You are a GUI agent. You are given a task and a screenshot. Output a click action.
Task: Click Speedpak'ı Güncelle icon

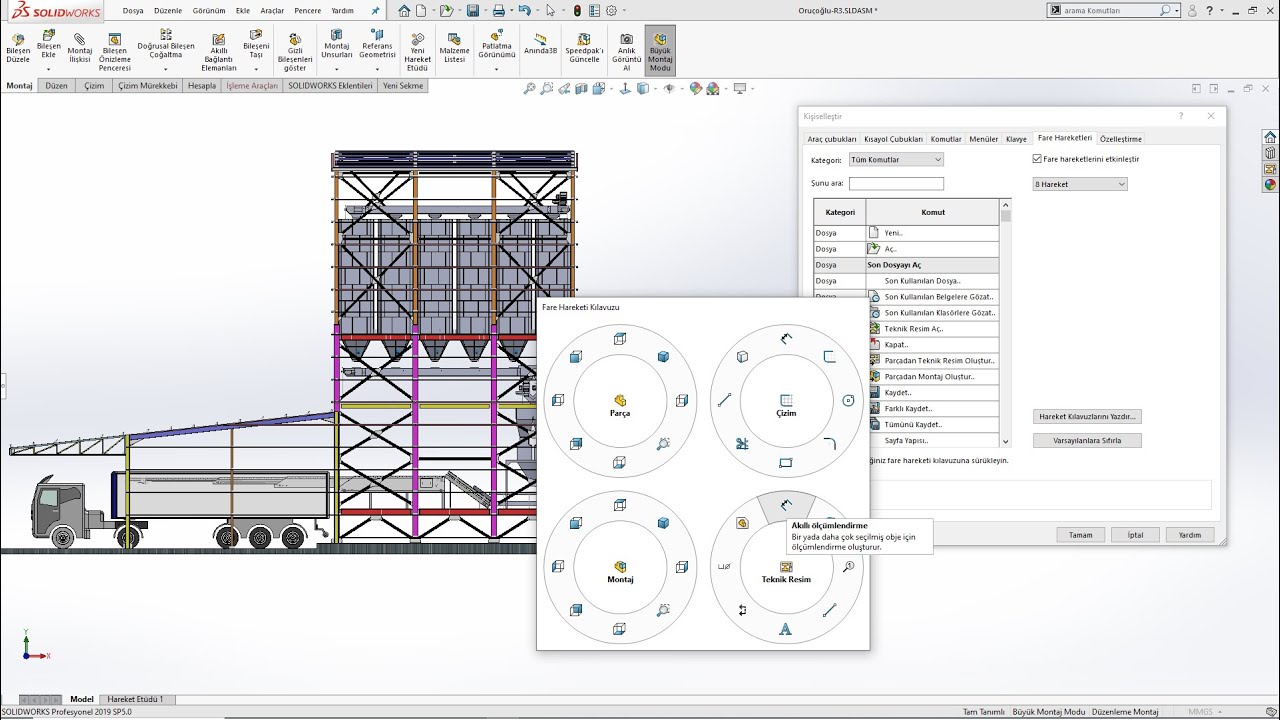click(x=584, y=38)
